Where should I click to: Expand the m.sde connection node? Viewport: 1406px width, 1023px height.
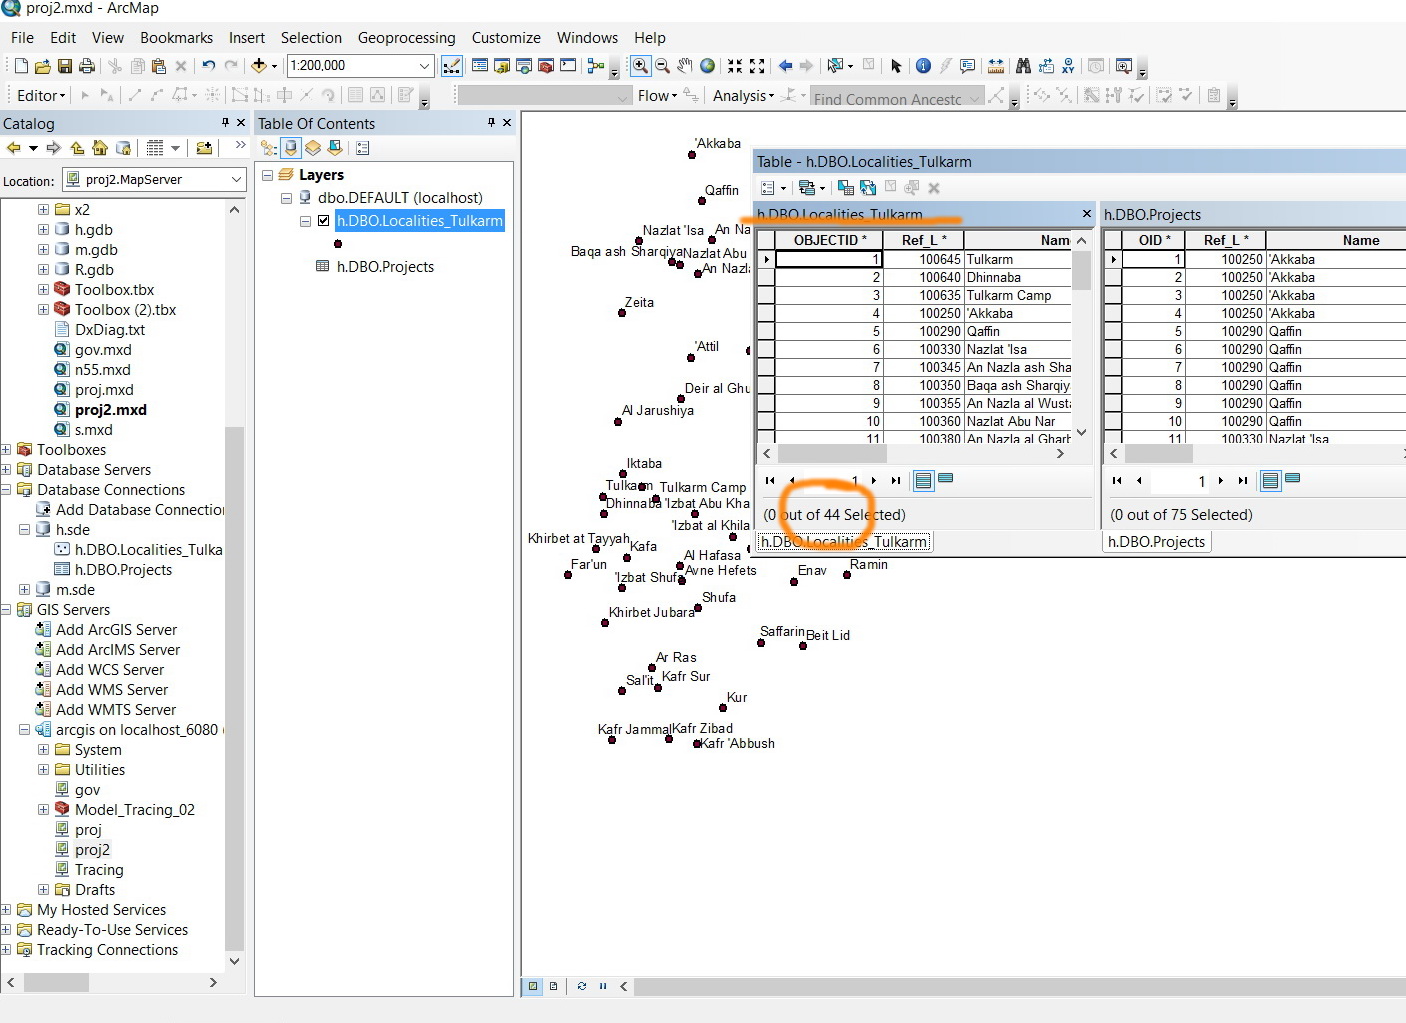[24, 590]
